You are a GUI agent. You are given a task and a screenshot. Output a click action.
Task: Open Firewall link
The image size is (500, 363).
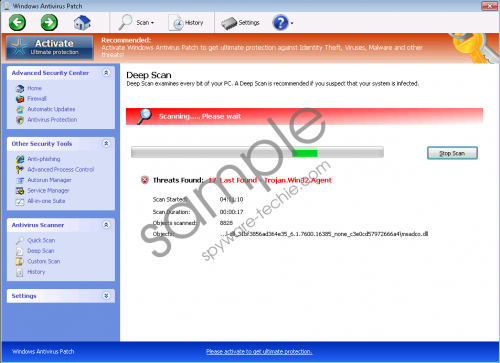coord(37,99)
